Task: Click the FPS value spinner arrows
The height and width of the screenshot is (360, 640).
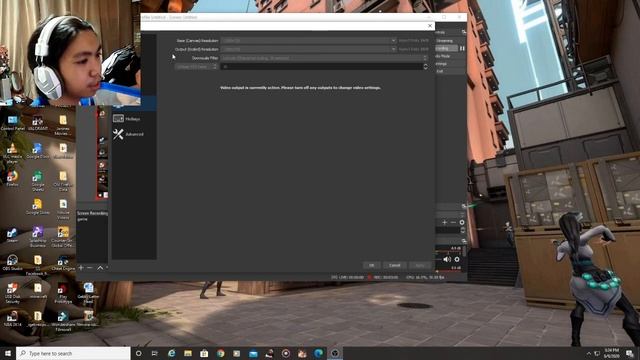Action: click(425, 67)
